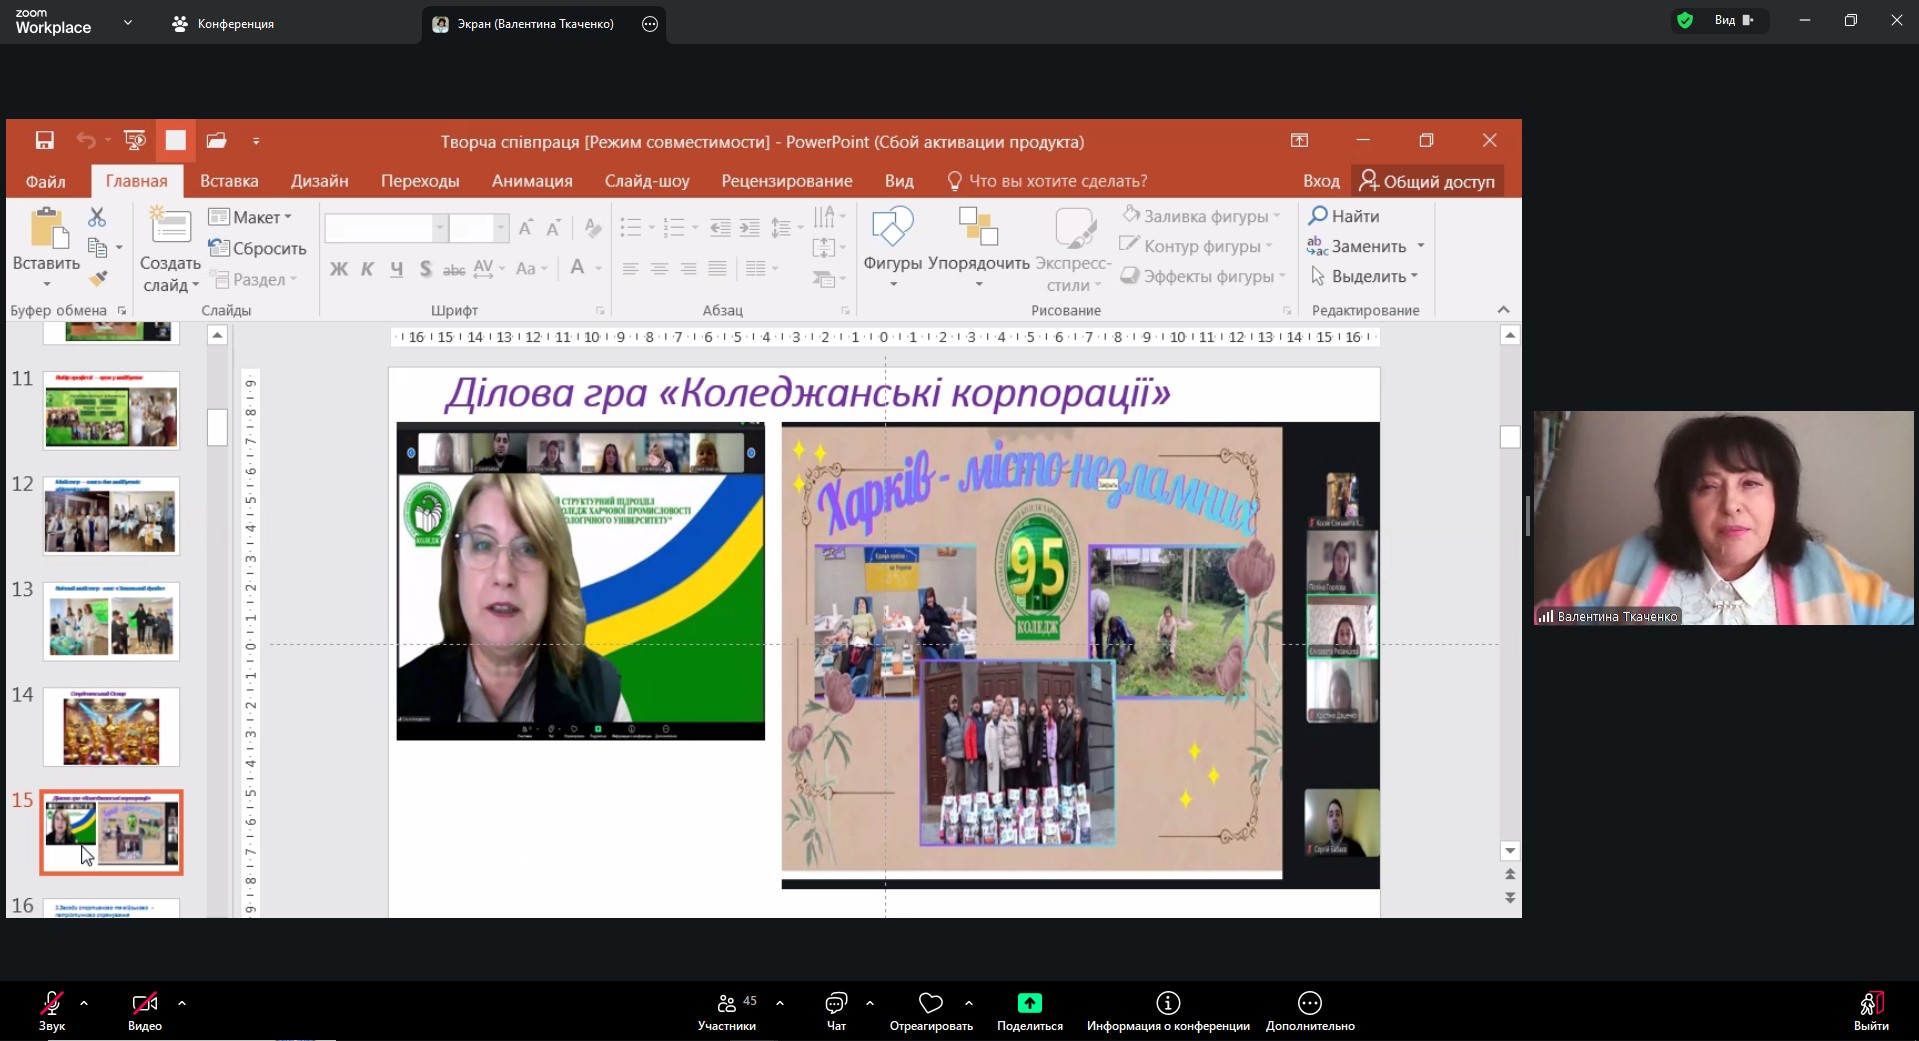Turn on camera with Видео button
Screen dimensions: 1919x1041
[145, 1010]
